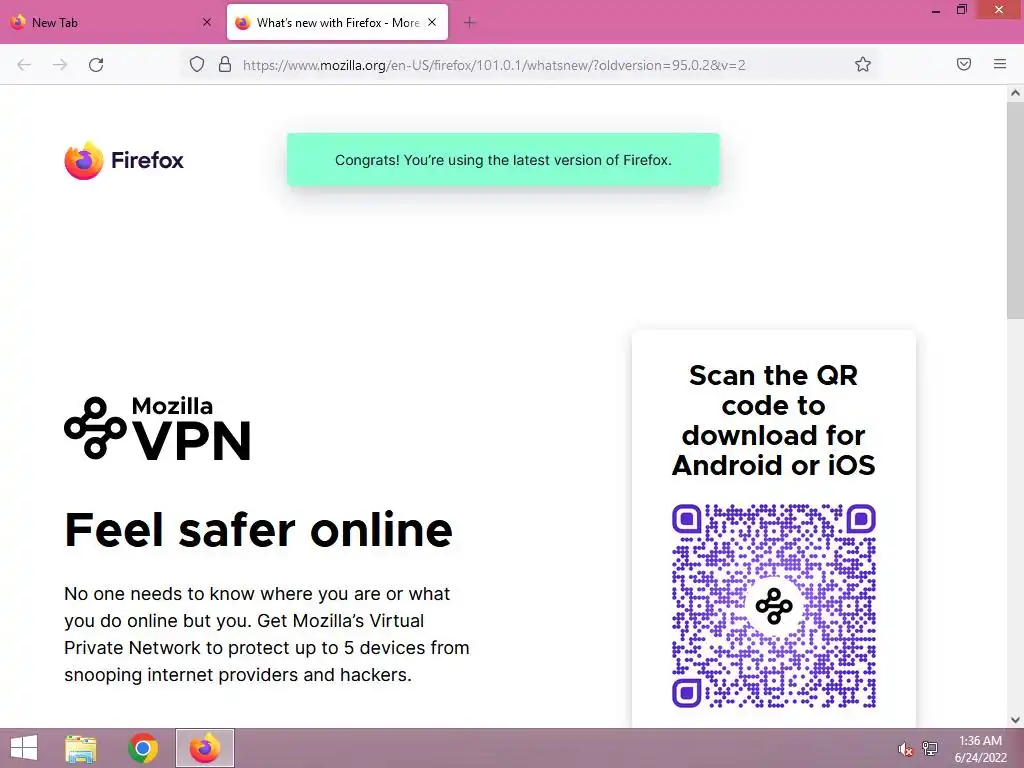Click the scrollbar down arrow
1024x768 pixels.
1015,720
